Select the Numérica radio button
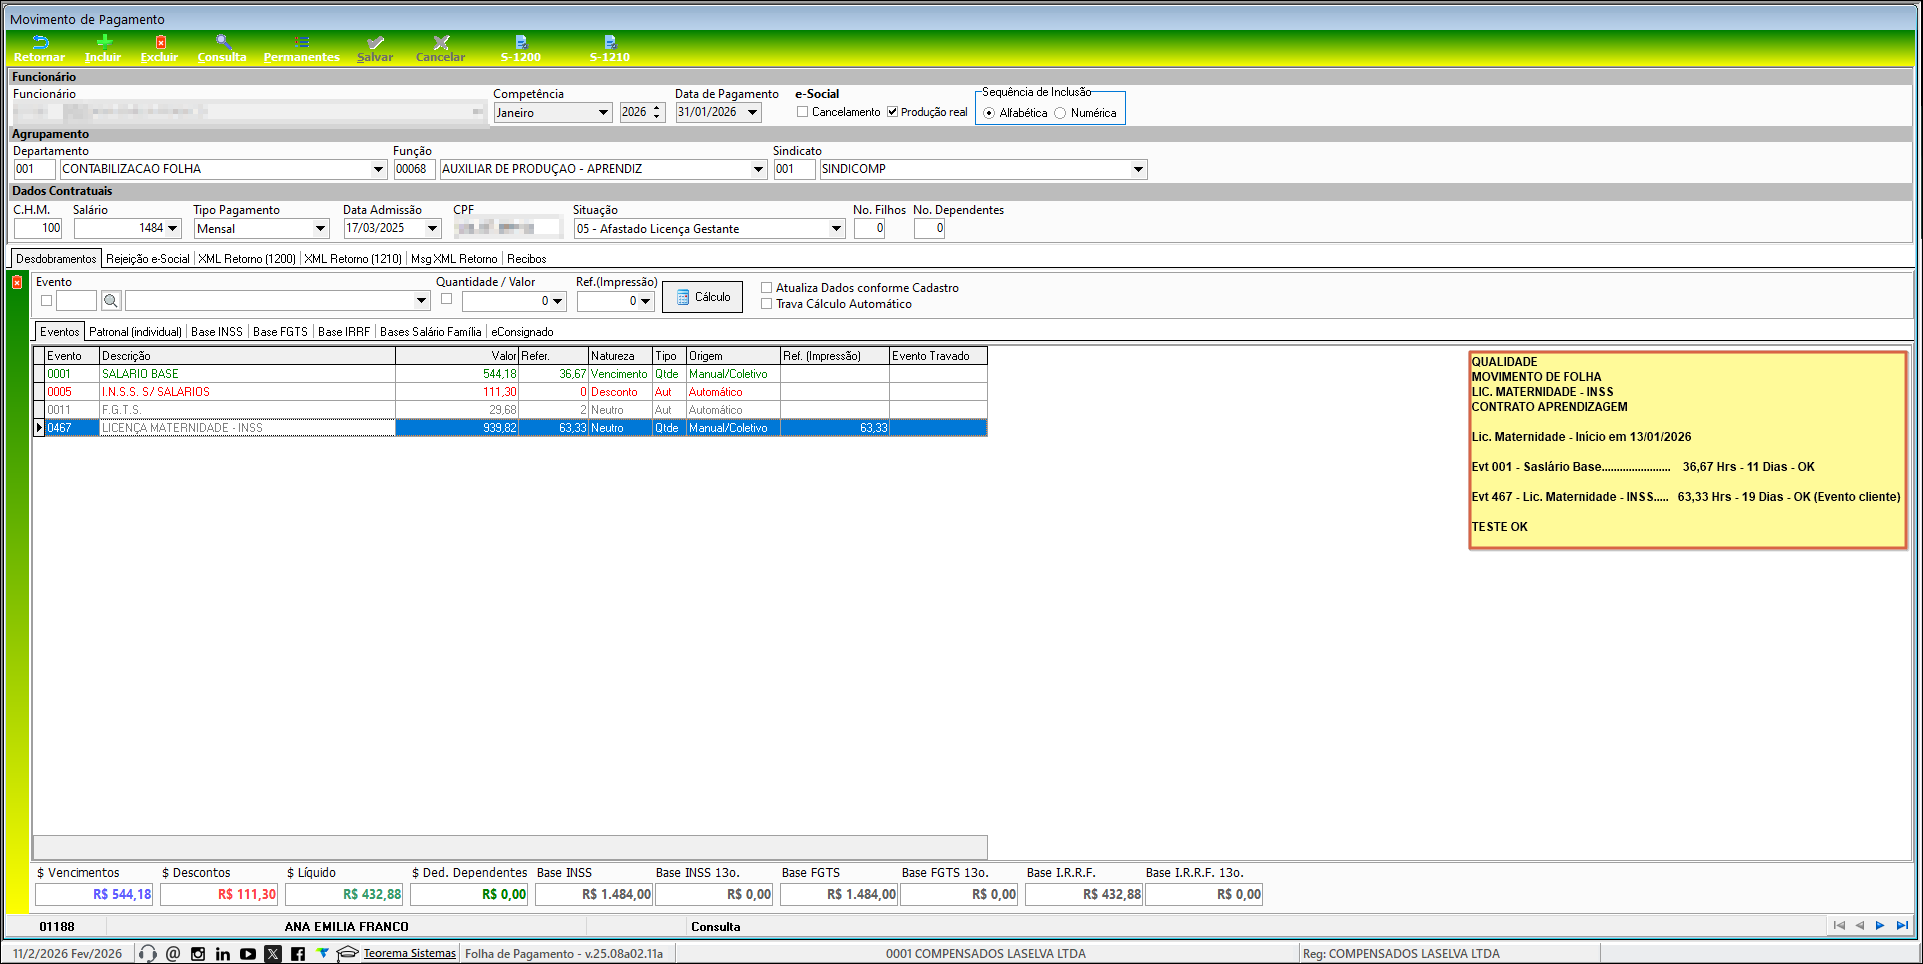Viewport: 1923px width, 964px height. (x=1060, y=113)
